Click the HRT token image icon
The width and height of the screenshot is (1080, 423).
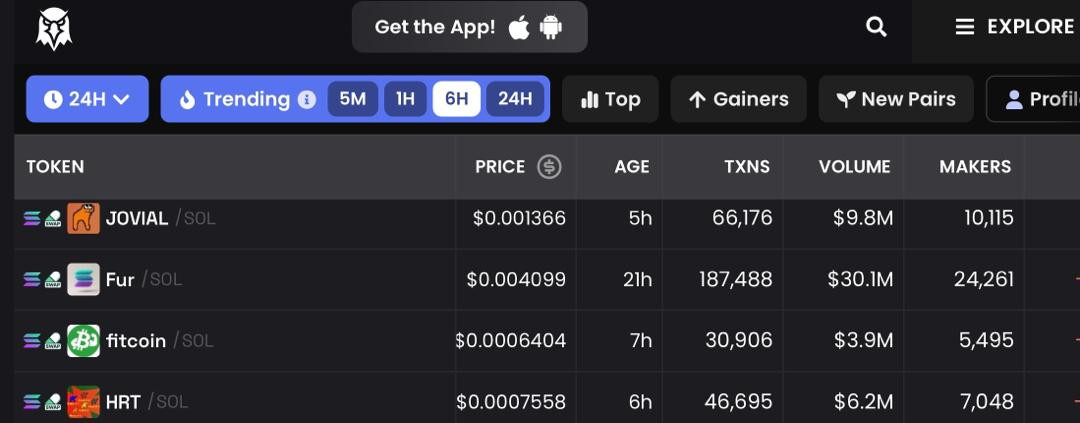[x=83, y=402]
